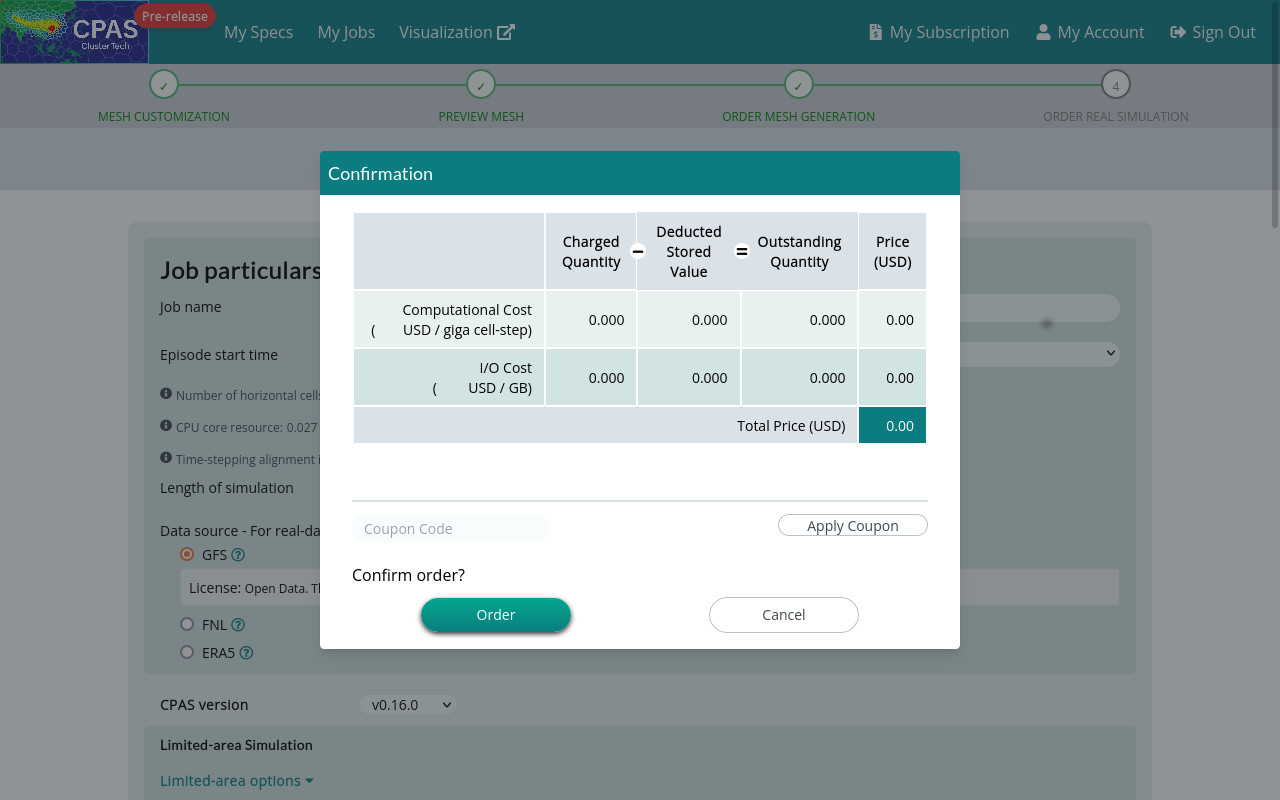The image size is (1280, 800).
Task: Cancel the confirmation dialog
Action: pyautogui.click(x=784, y=615)
